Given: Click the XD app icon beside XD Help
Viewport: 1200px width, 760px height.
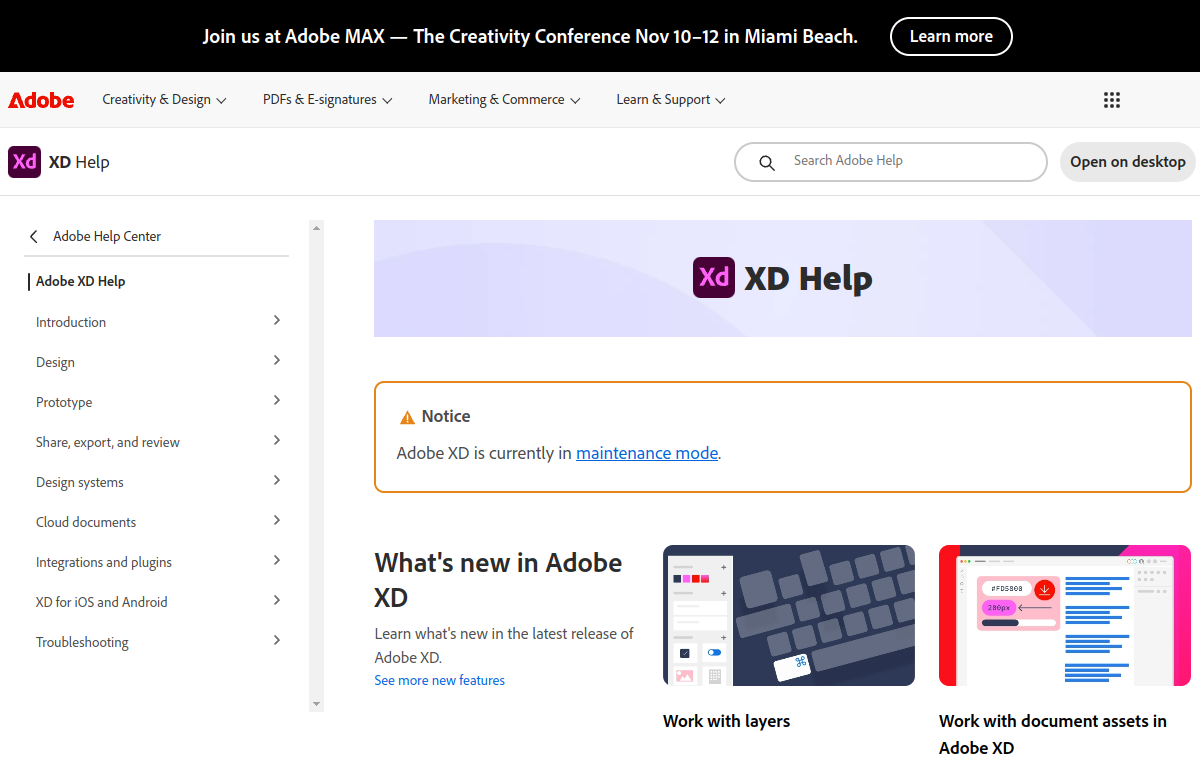Looking at the screenshot, I should (24, 161).
